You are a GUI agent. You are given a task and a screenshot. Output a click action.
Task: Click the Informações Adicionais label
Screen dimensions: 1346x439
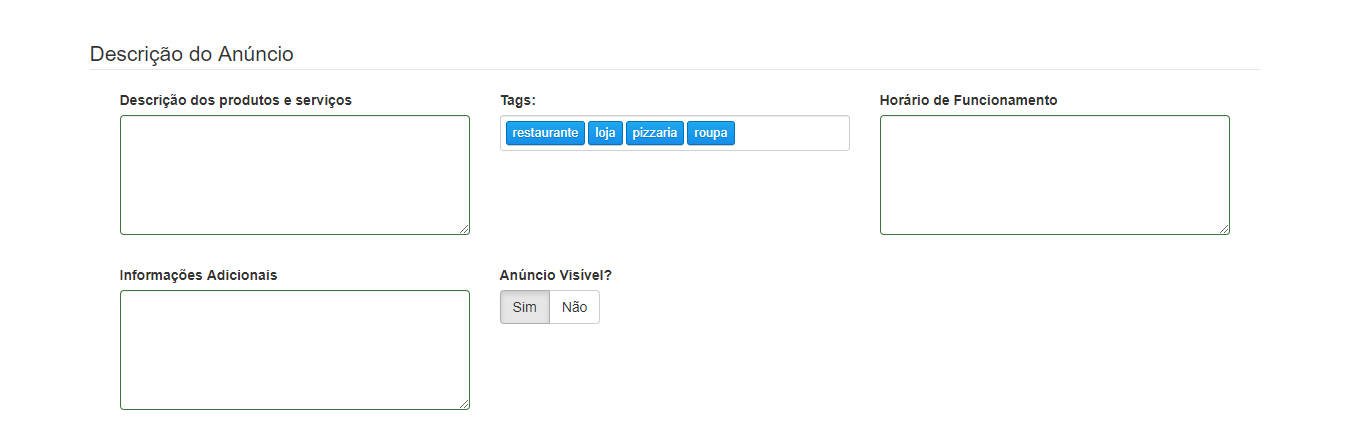coord(199,275)
